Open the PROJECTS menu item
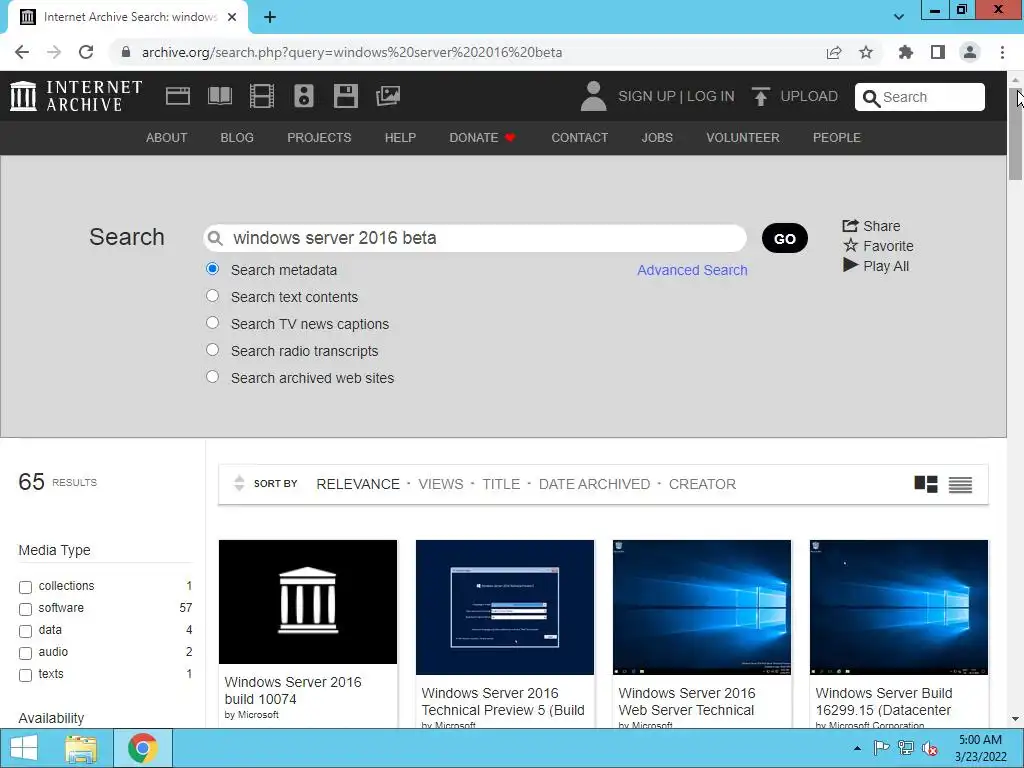Viewport: 1024px width, 768px height. 319,138
